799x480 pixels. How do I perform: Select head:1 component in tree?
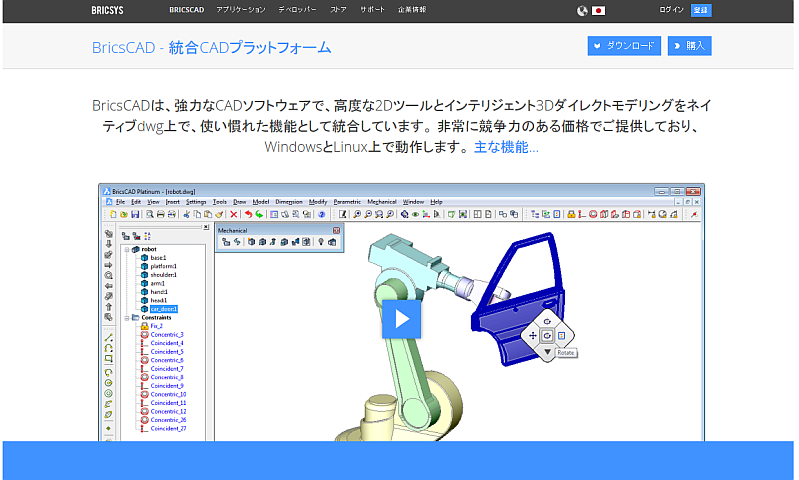click(158, 301)
